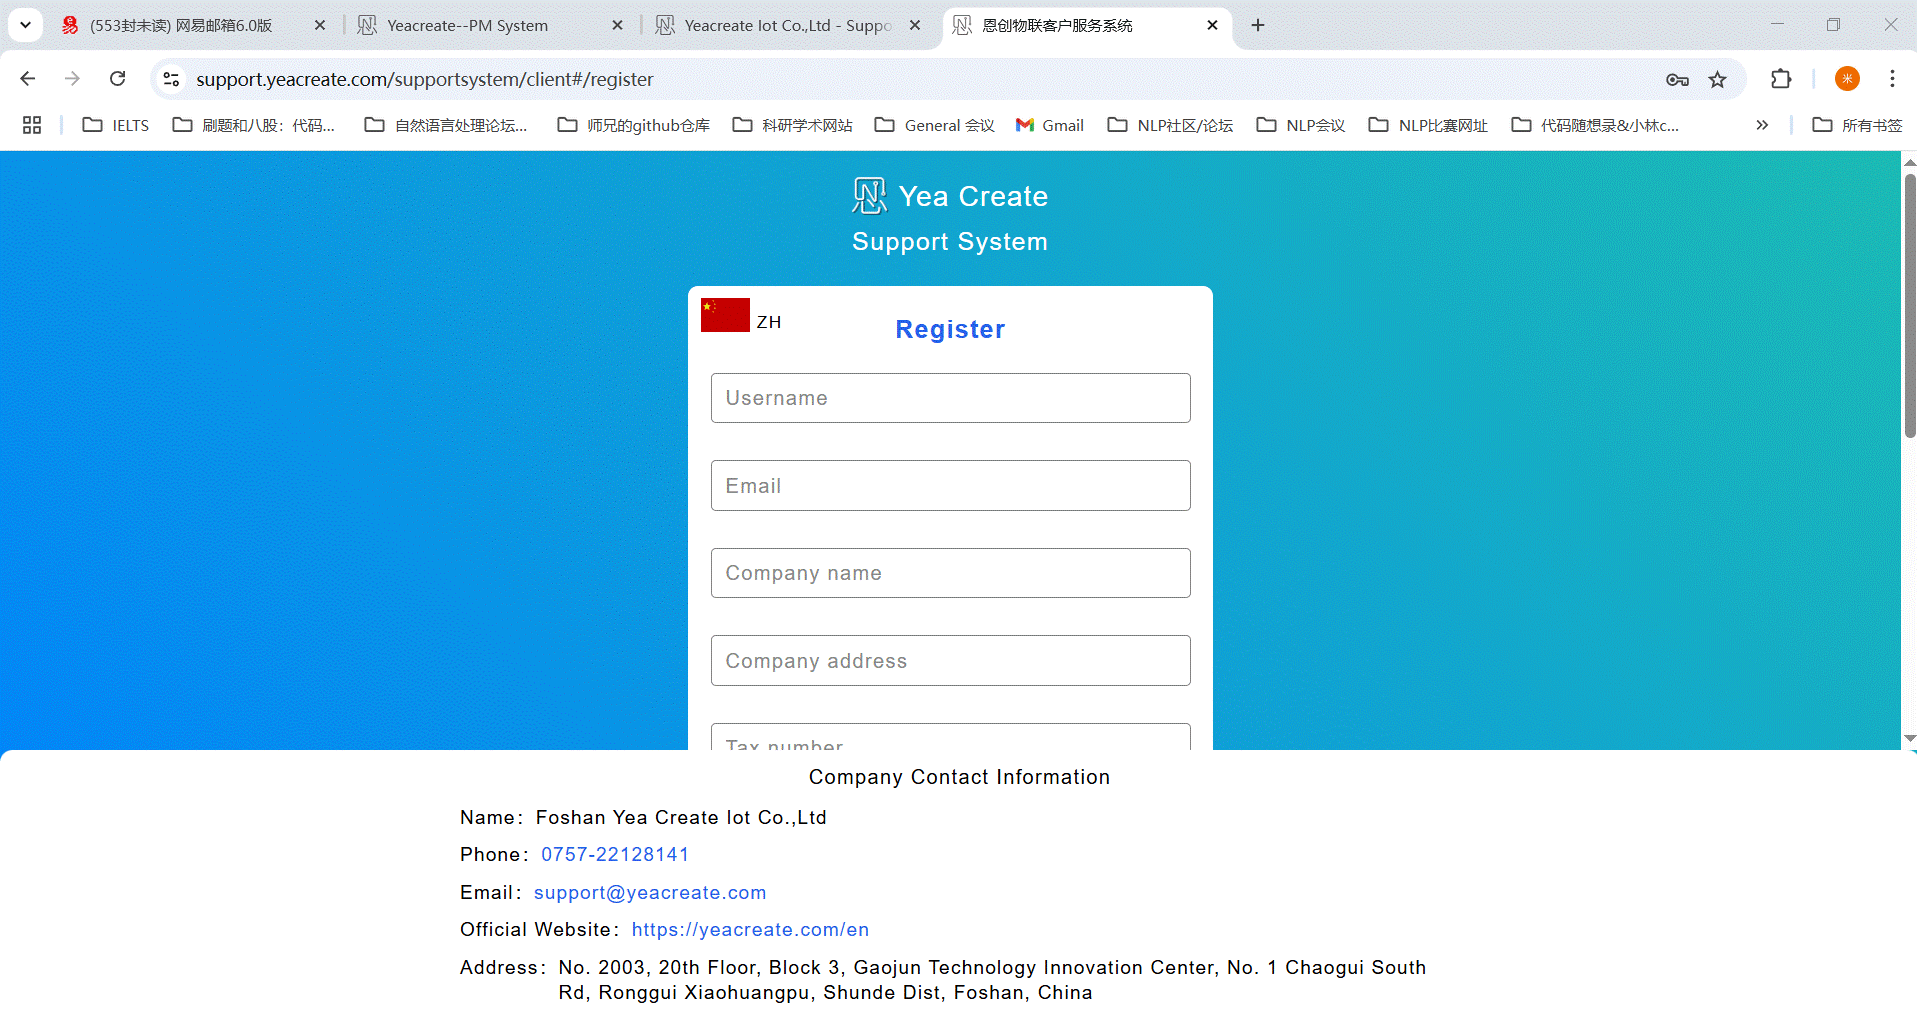Screen dimensions: 1917x1030
Task: Switch language using the Chinese flag ZH toggle
Action: 741,316
